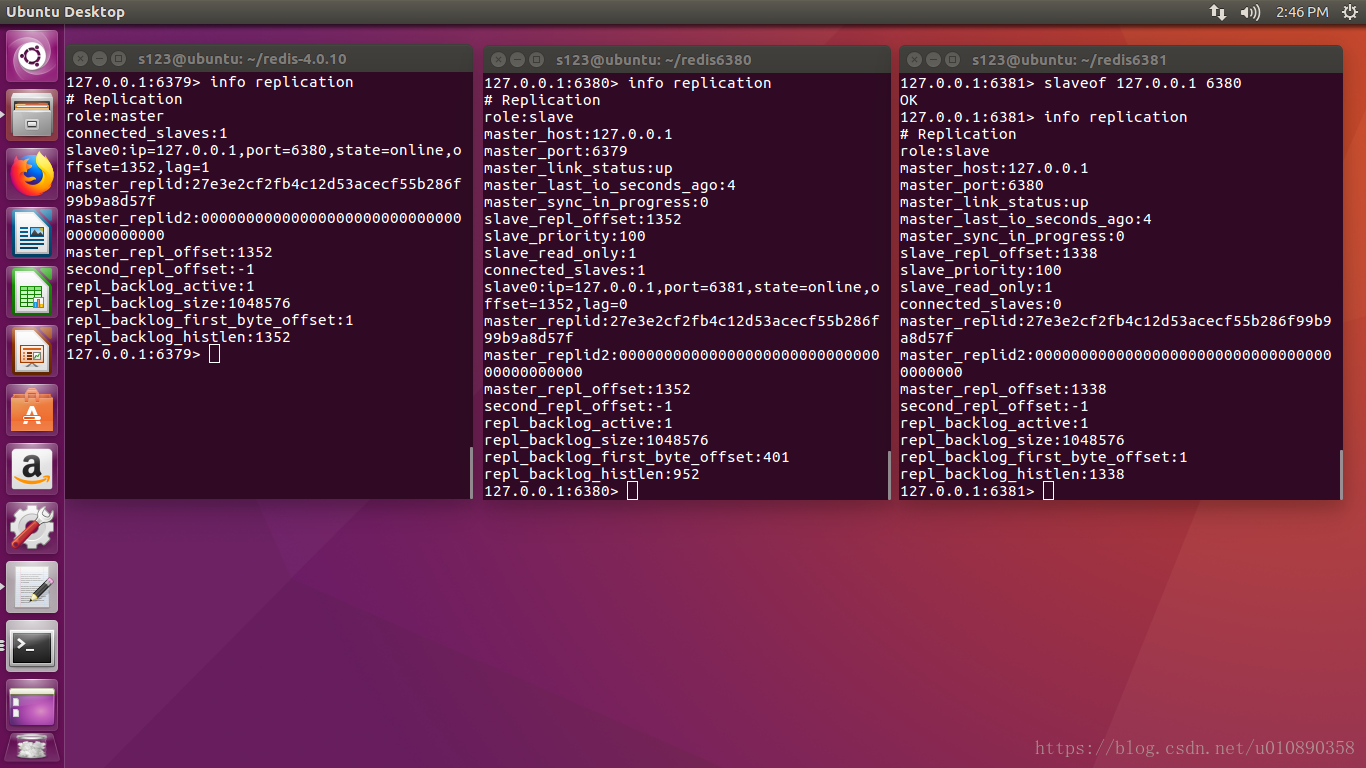The width and height of the screenshot is (1366, 768).
Task: Click 'Ubuntu Desktop' label in top panel
Action: click(66, 12)
